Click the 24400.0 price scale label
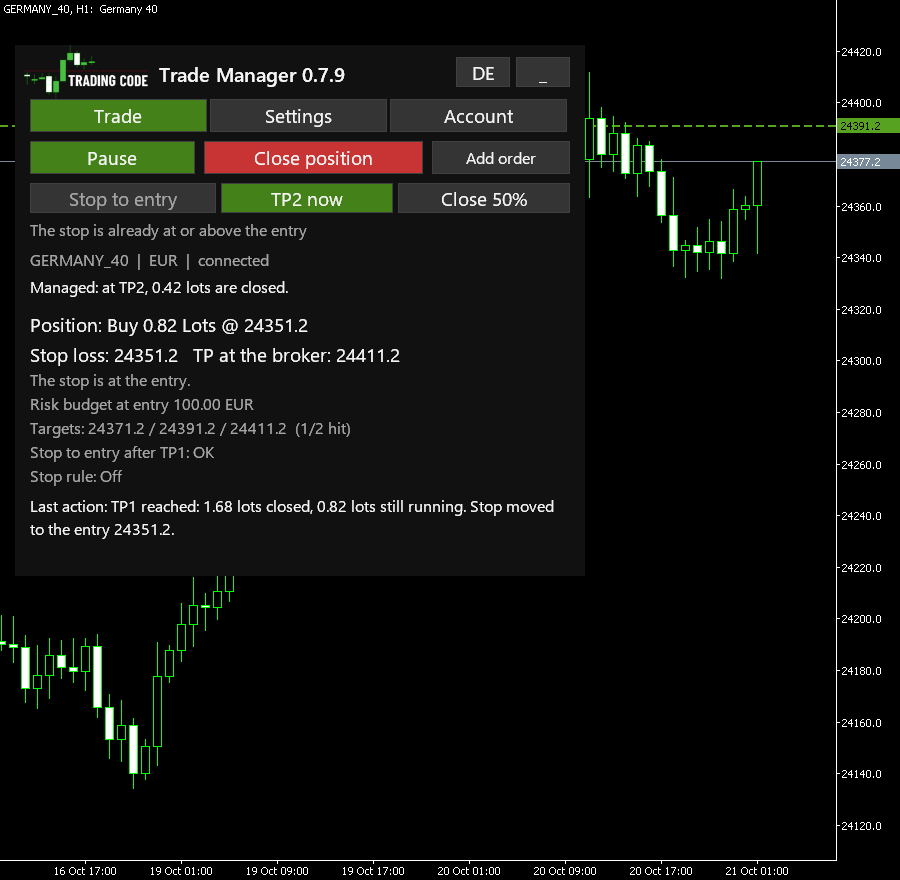900x880 pixels. coord(860,103)
